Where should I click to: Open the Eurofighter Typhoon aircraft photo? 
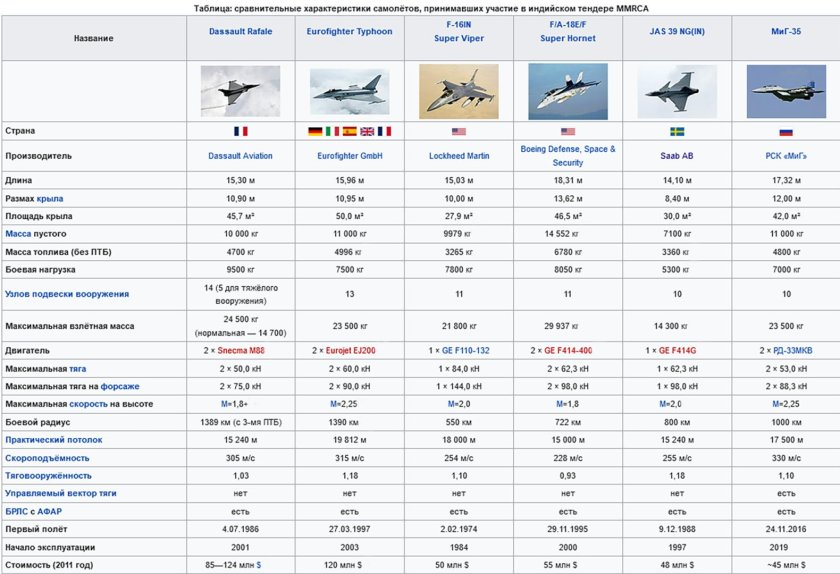point(349,91)
